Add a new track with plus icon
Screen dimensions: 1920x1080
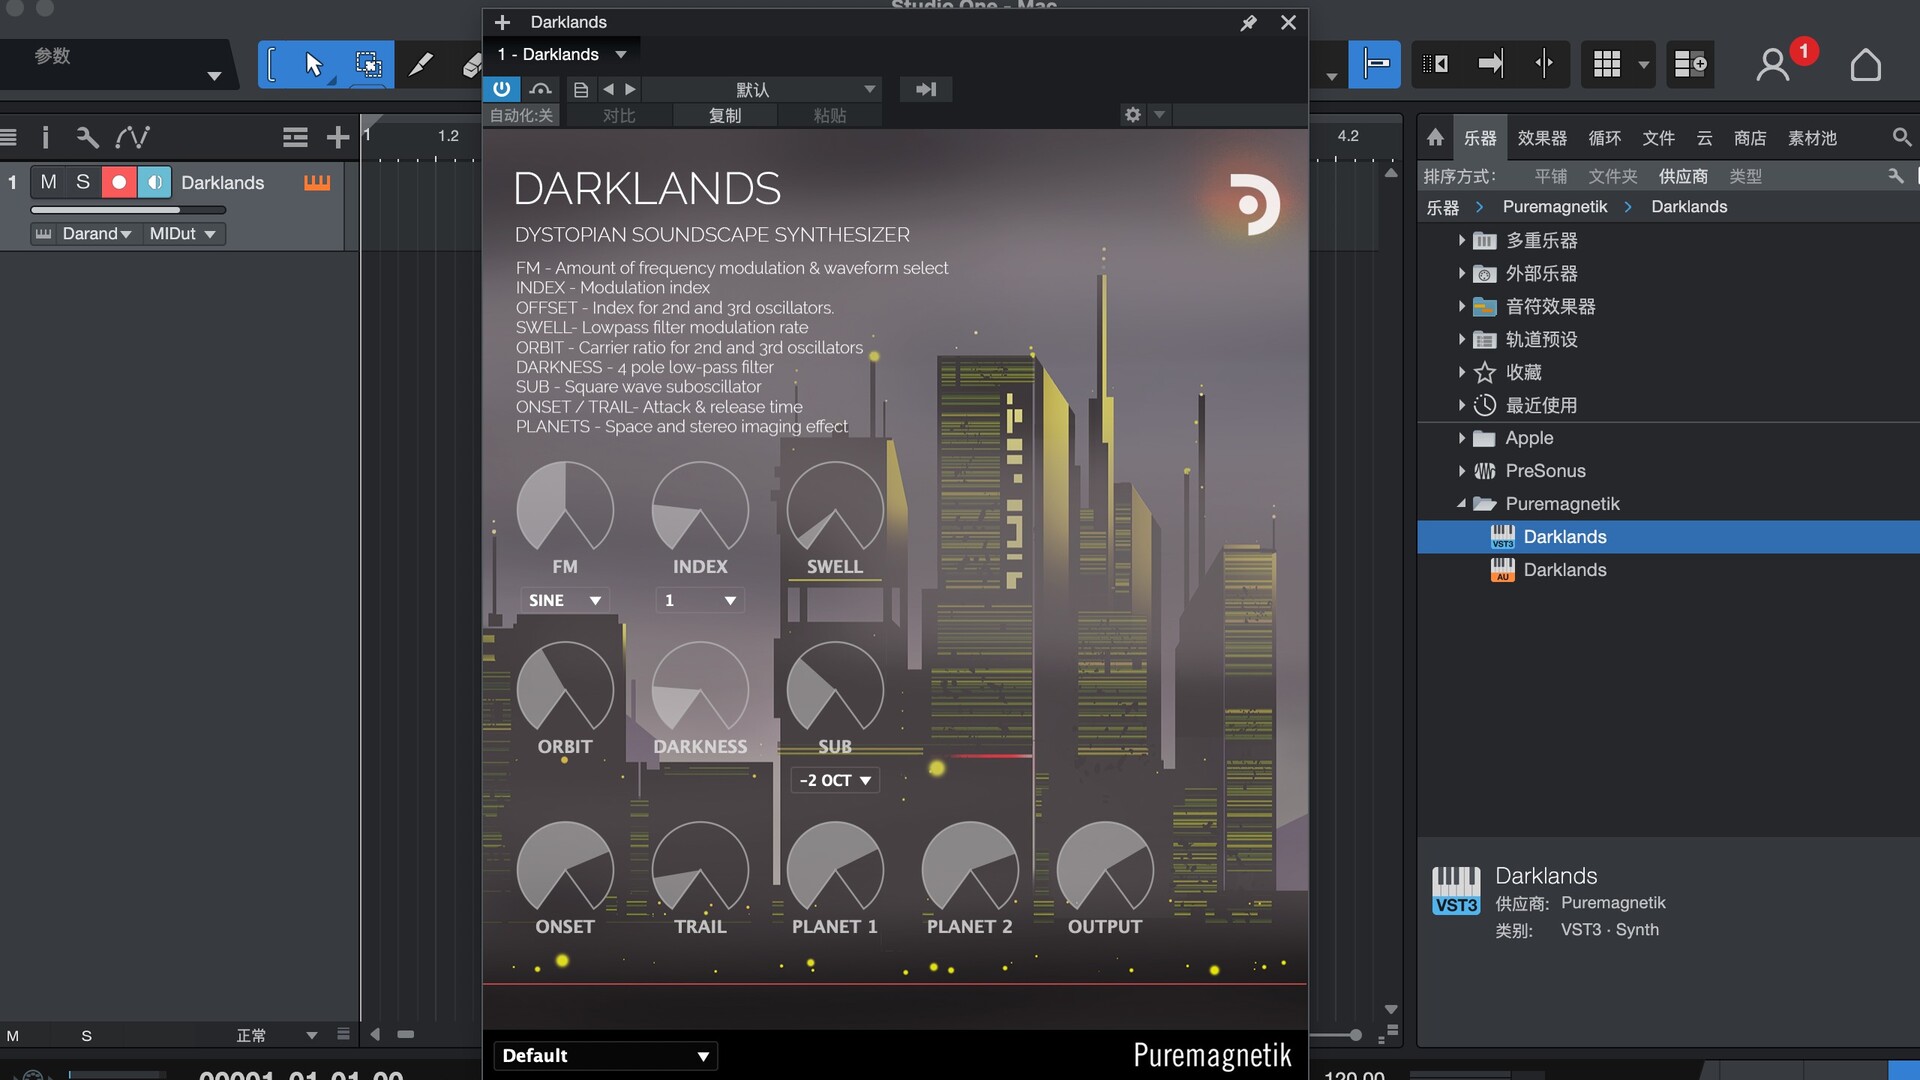point(338,137)
